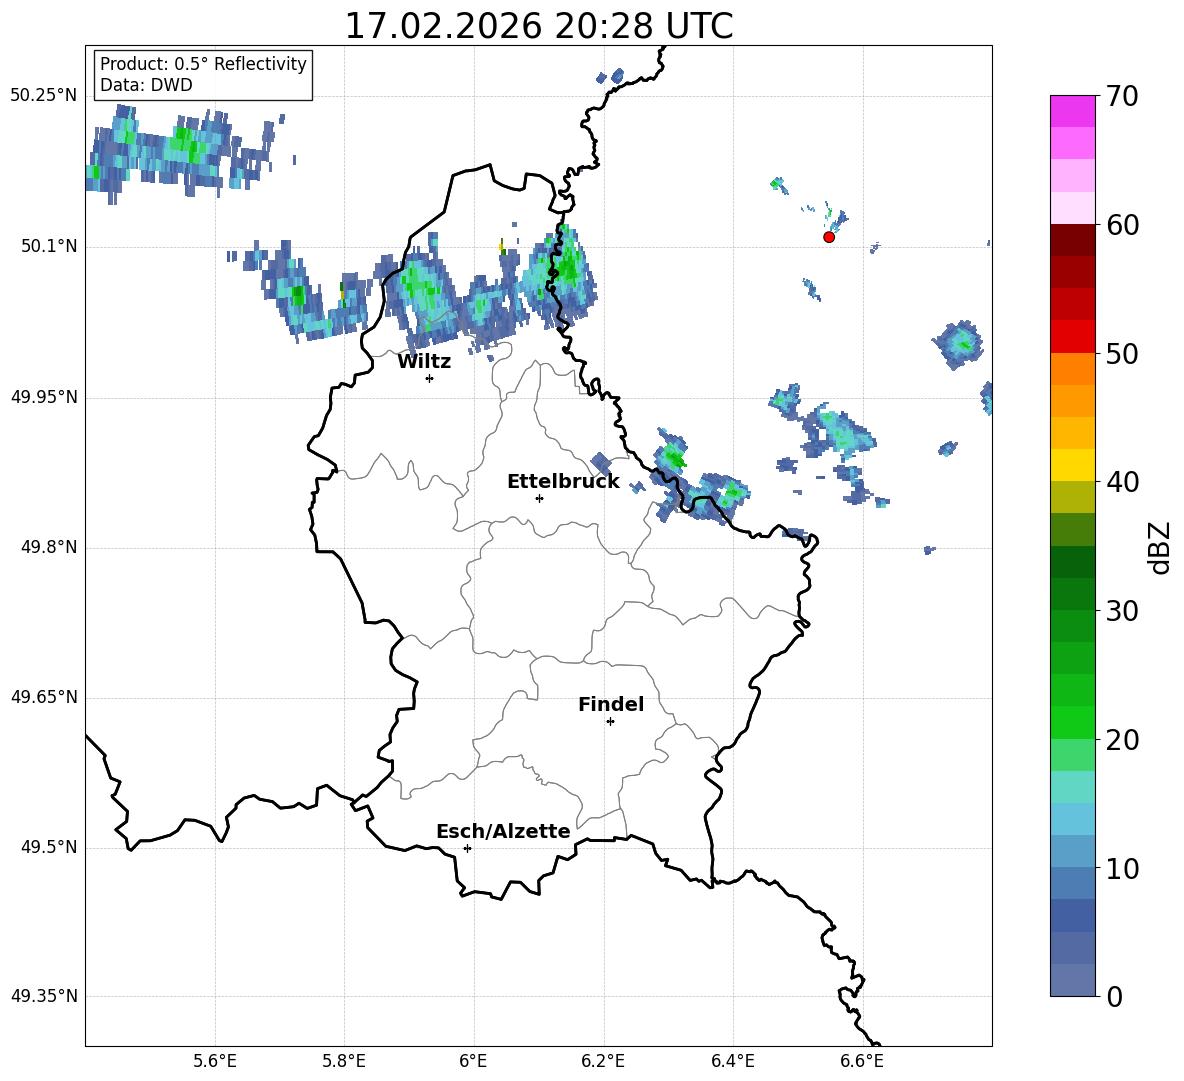Click the Findel station marker cross
1184x1081 pixels.
click(610, 722)
